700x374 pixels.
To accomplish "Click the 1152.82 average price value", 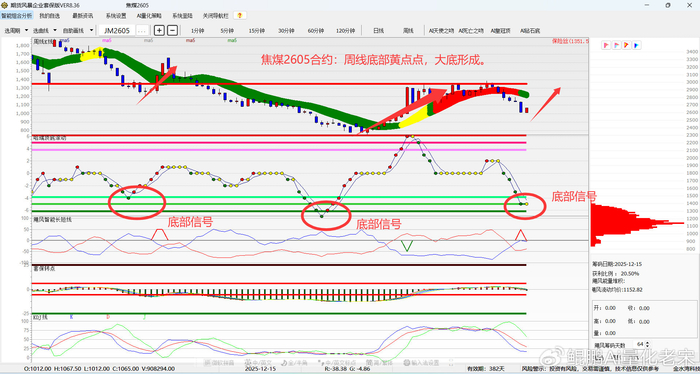I will pyautogui.click(x=633, y=289).
